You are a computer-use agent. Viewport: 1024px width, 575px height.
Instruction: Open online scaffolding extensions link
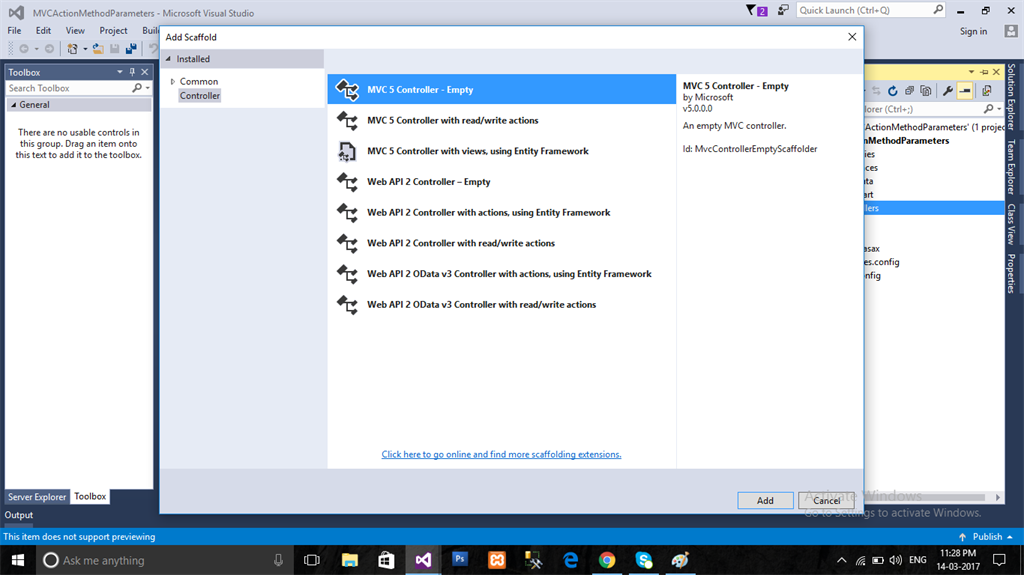(x=501, y=454)
